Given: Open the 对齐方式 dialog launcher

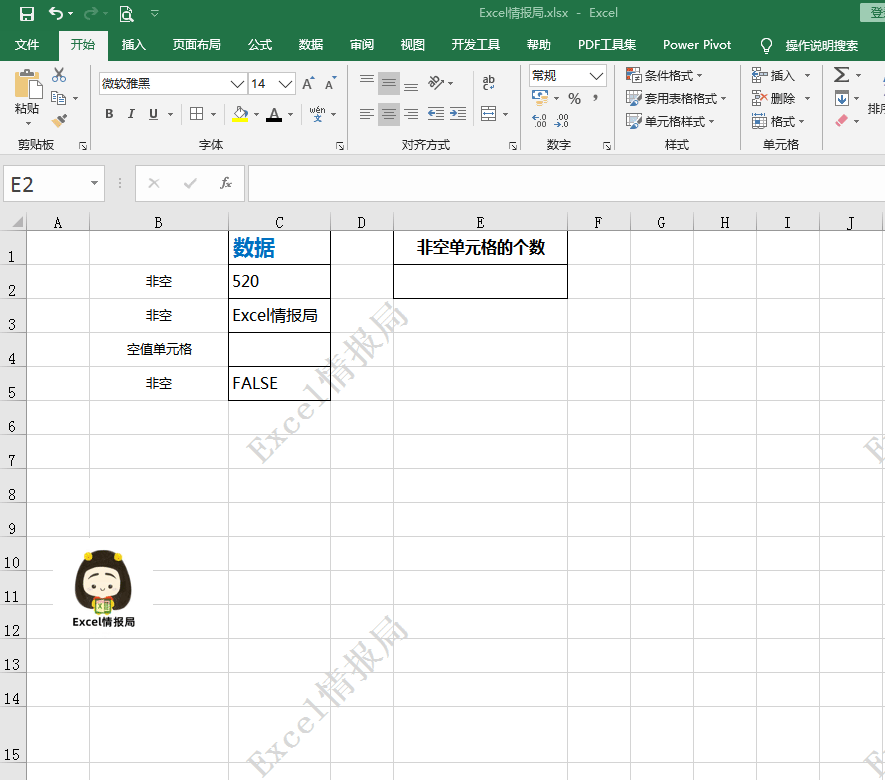Looking at the screenshot, I should pos(512,146).
